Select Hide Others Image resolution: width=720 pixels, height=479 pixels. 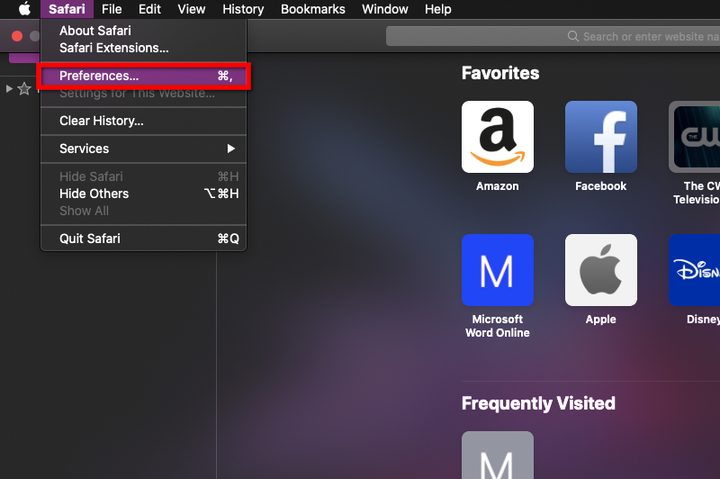point(144,193)
